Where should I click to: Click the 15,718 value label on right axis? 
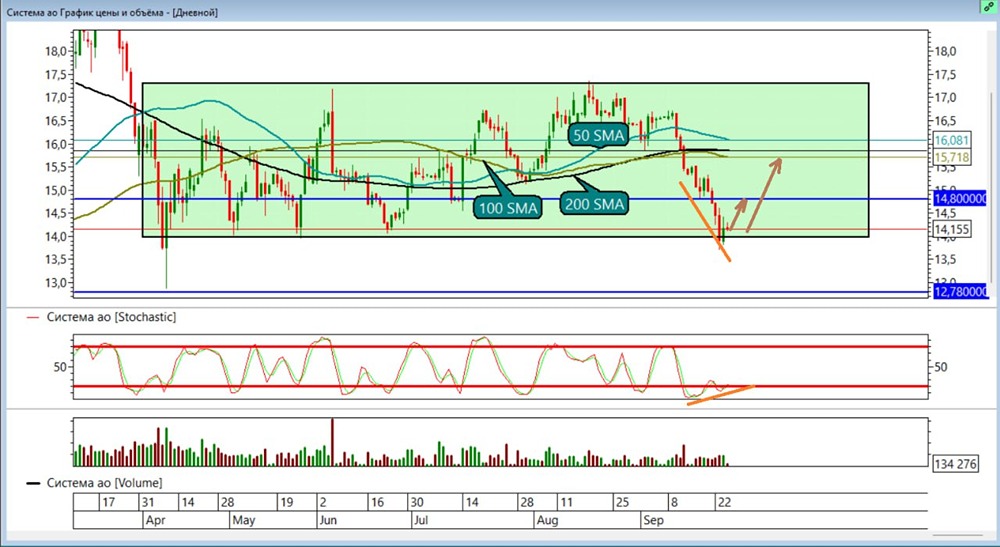[952, 157]
